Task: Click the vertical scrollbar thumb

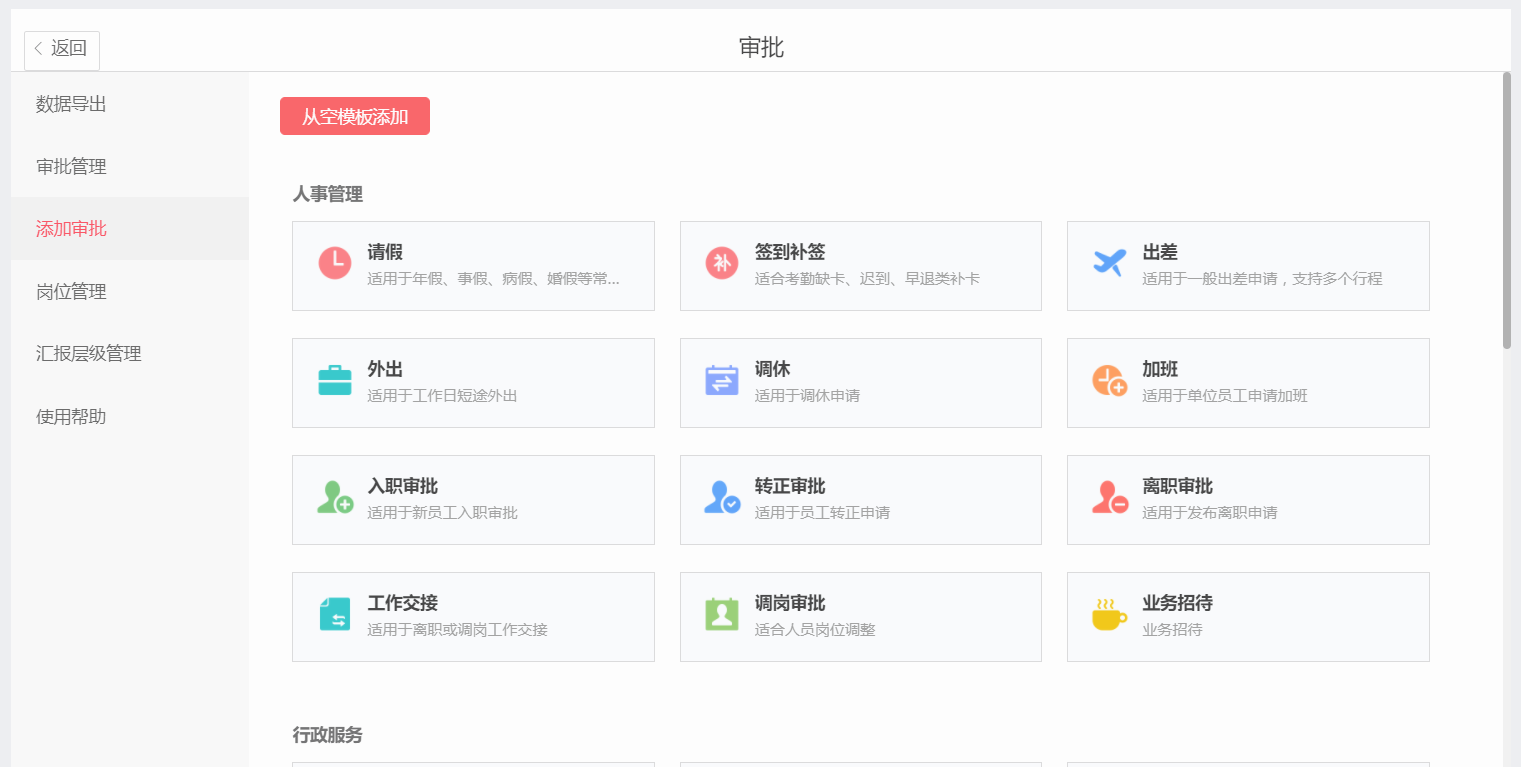Action: click(x=1507, y=210)
